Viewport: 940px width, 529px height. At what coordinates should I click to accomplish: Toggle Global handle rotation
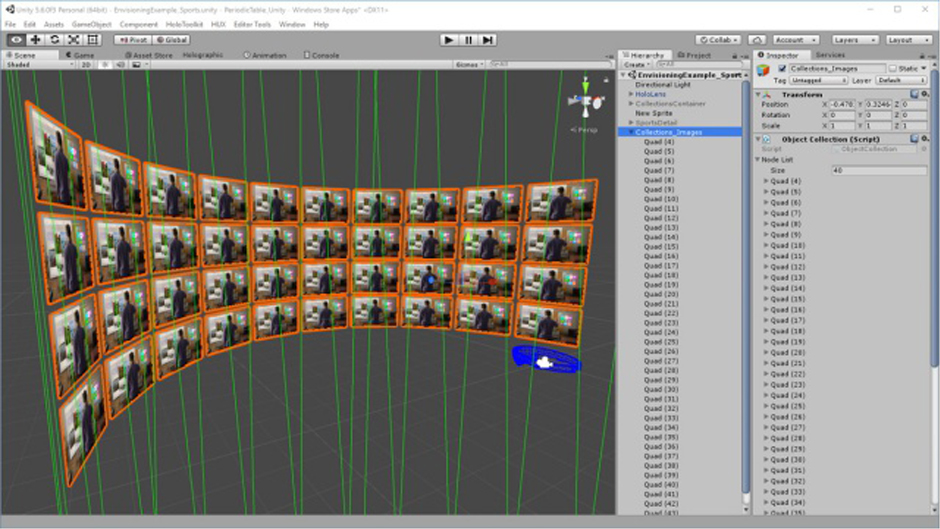point(171,40)
